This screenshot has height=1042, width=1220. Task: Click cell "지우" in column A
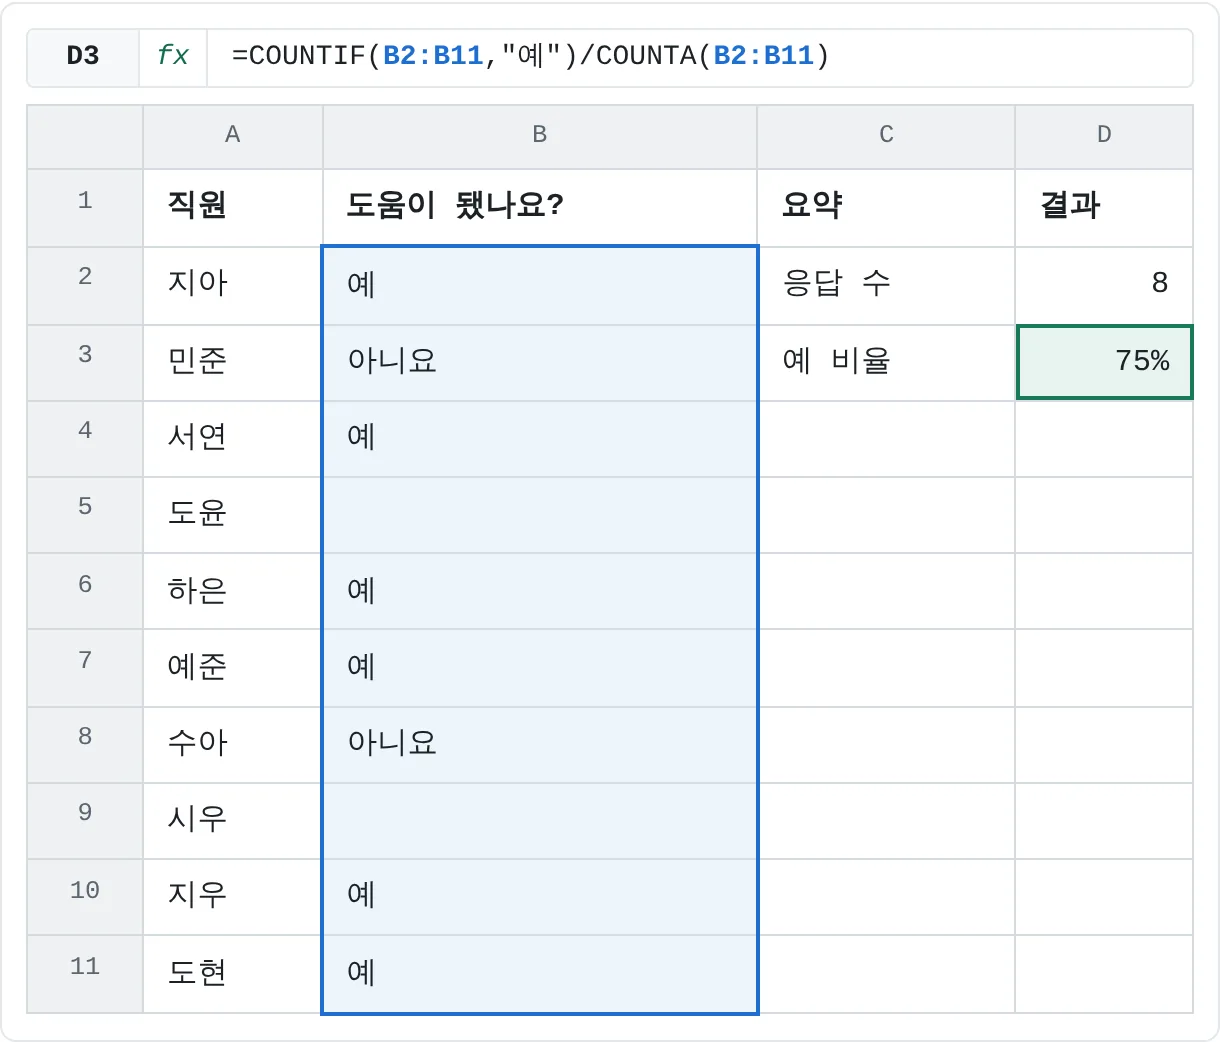[233, 897]
